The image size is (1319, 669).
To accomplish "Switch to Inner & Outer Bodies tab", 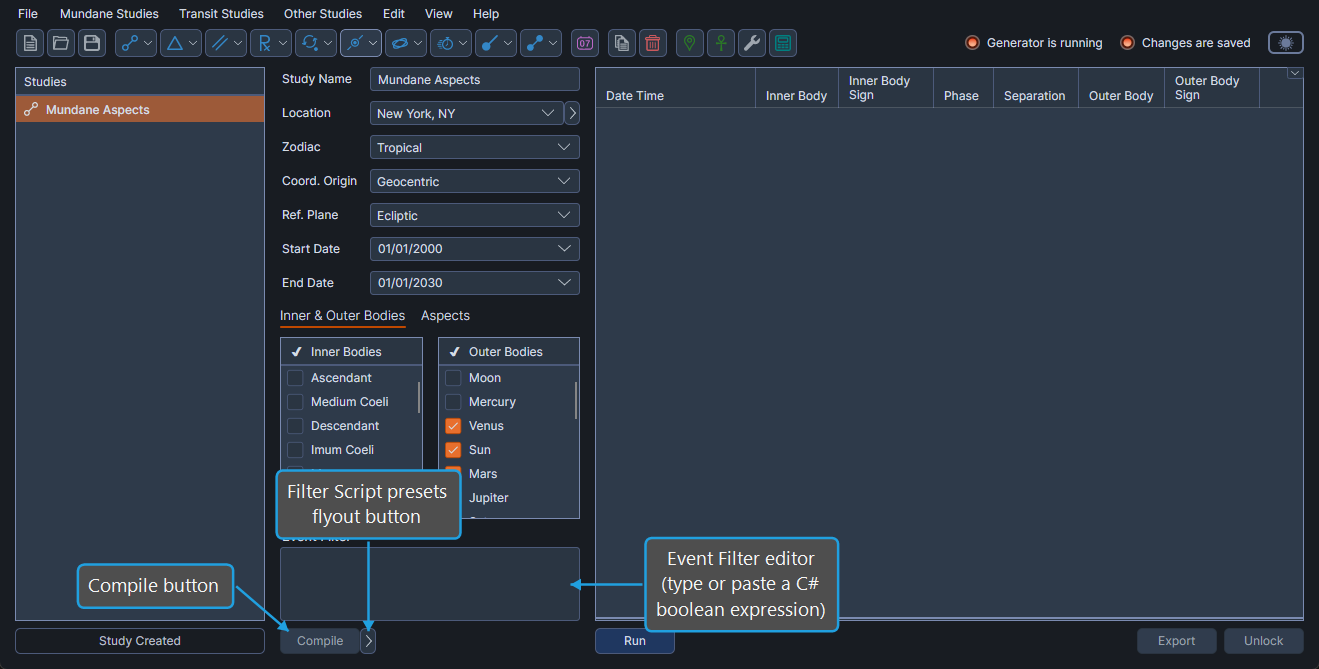I will 342,316.
